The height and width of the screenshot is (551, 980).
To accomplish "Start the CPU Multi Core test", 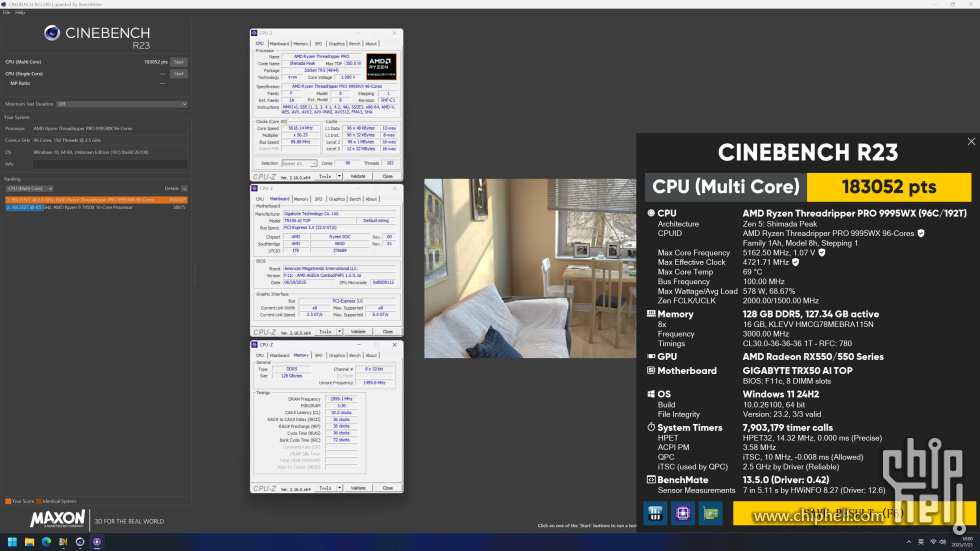I will [x=179, y=62].
